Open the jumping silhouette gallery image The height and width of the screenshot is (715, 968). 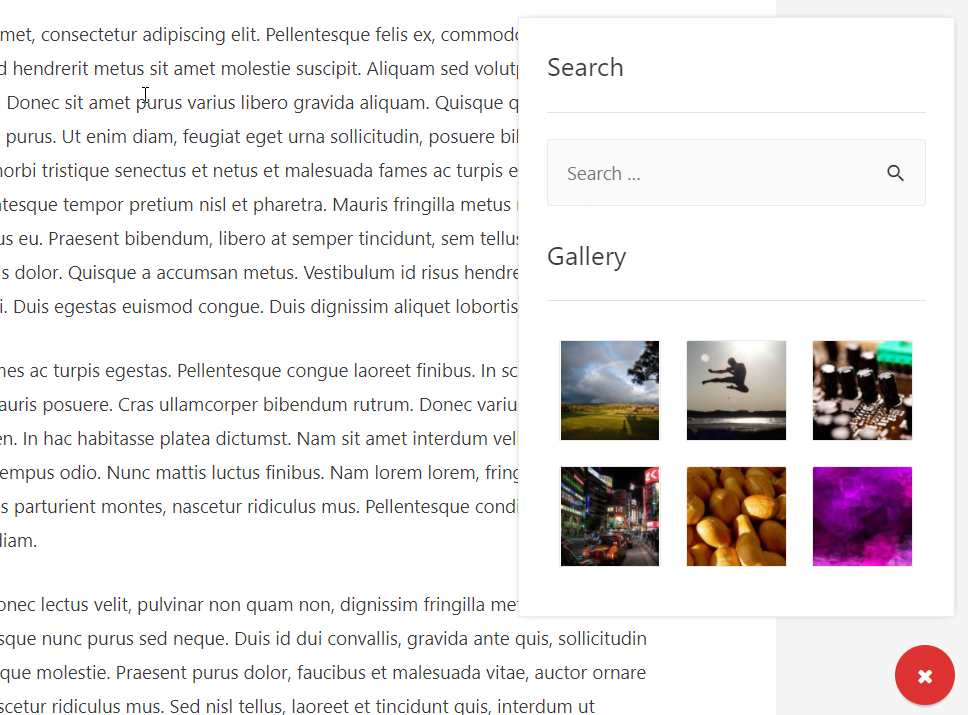(736, 390)
